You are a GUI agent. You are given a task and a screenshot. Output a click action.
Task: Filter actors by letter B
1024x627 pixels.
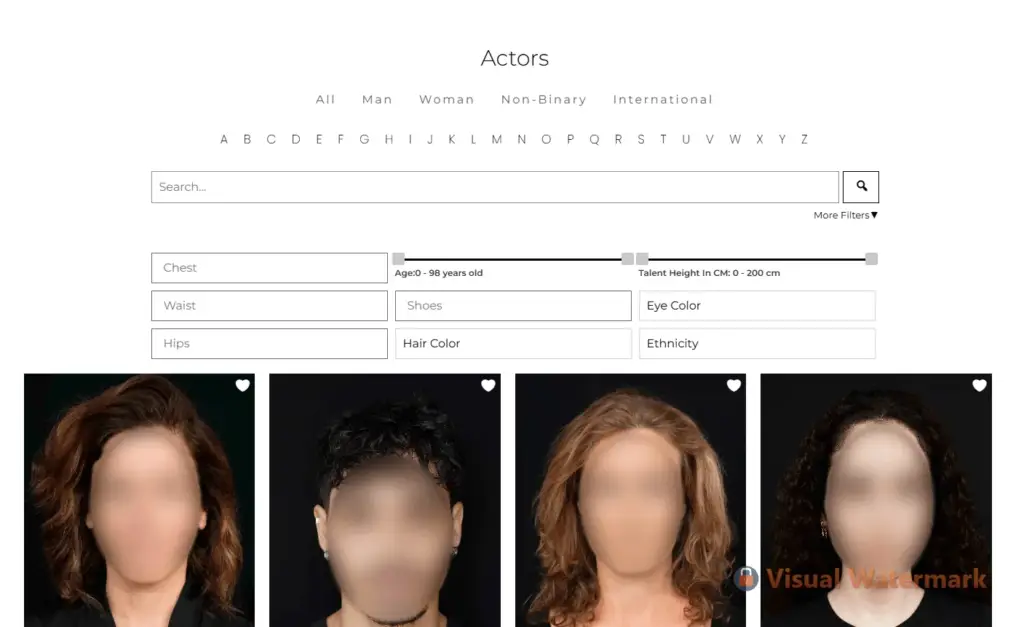point(247,139)
